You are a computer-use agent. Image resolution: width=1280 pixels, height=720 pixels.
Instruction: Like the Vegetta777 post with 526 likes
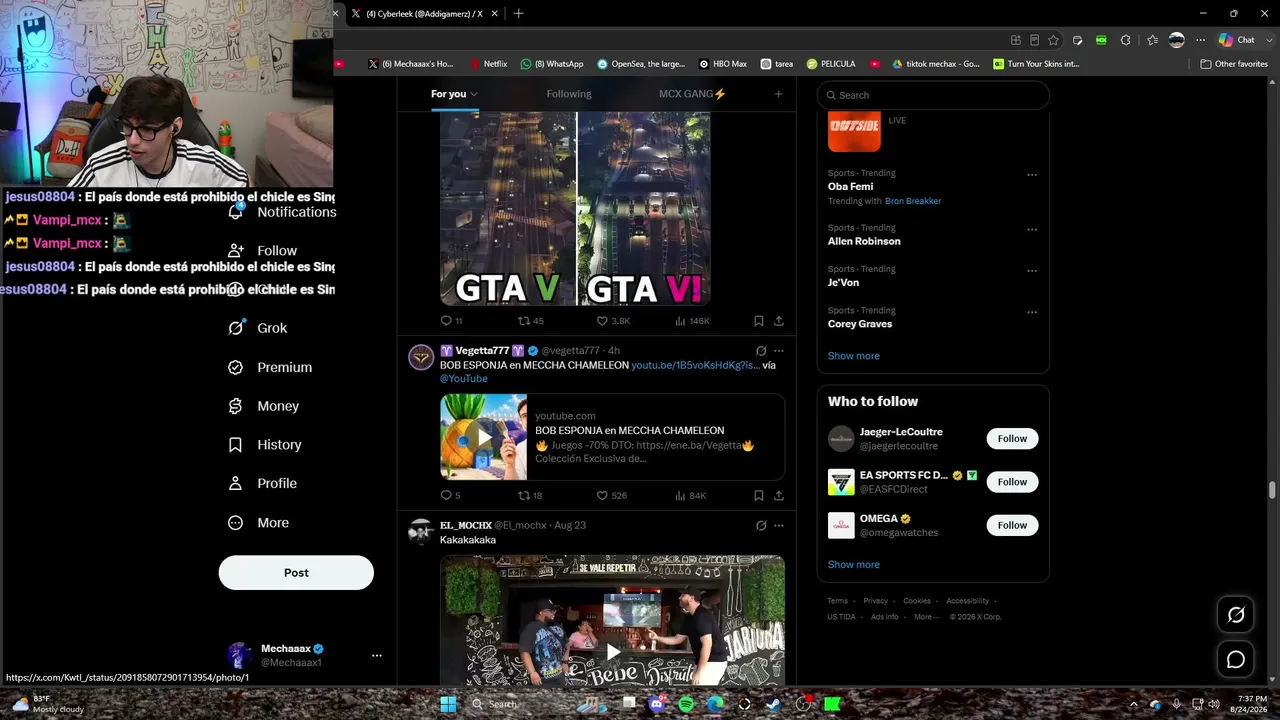tap(611, 495)
